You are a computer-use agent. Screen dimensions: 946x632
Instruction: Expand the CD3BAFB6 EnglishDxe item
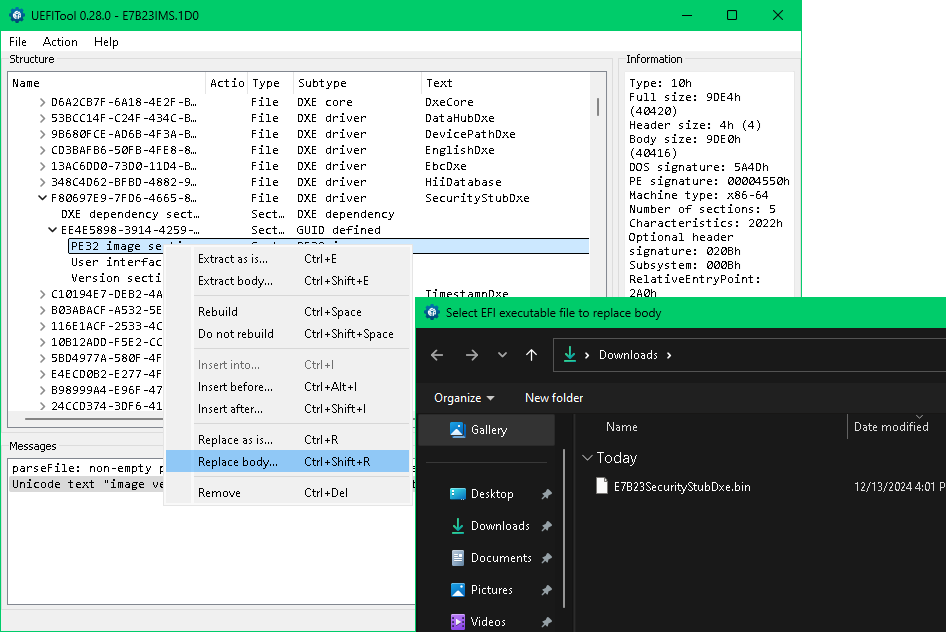(x=42, y=150)
